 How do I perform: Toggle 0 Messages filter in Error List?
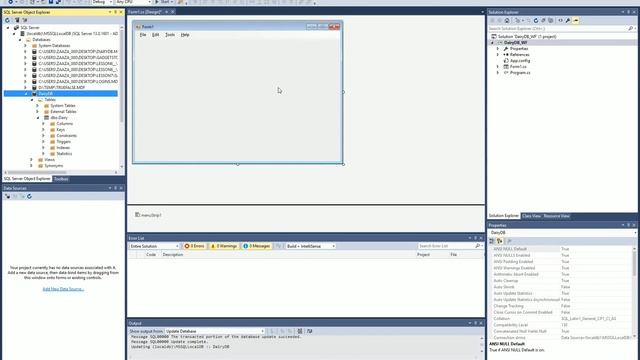click(256, 246)
